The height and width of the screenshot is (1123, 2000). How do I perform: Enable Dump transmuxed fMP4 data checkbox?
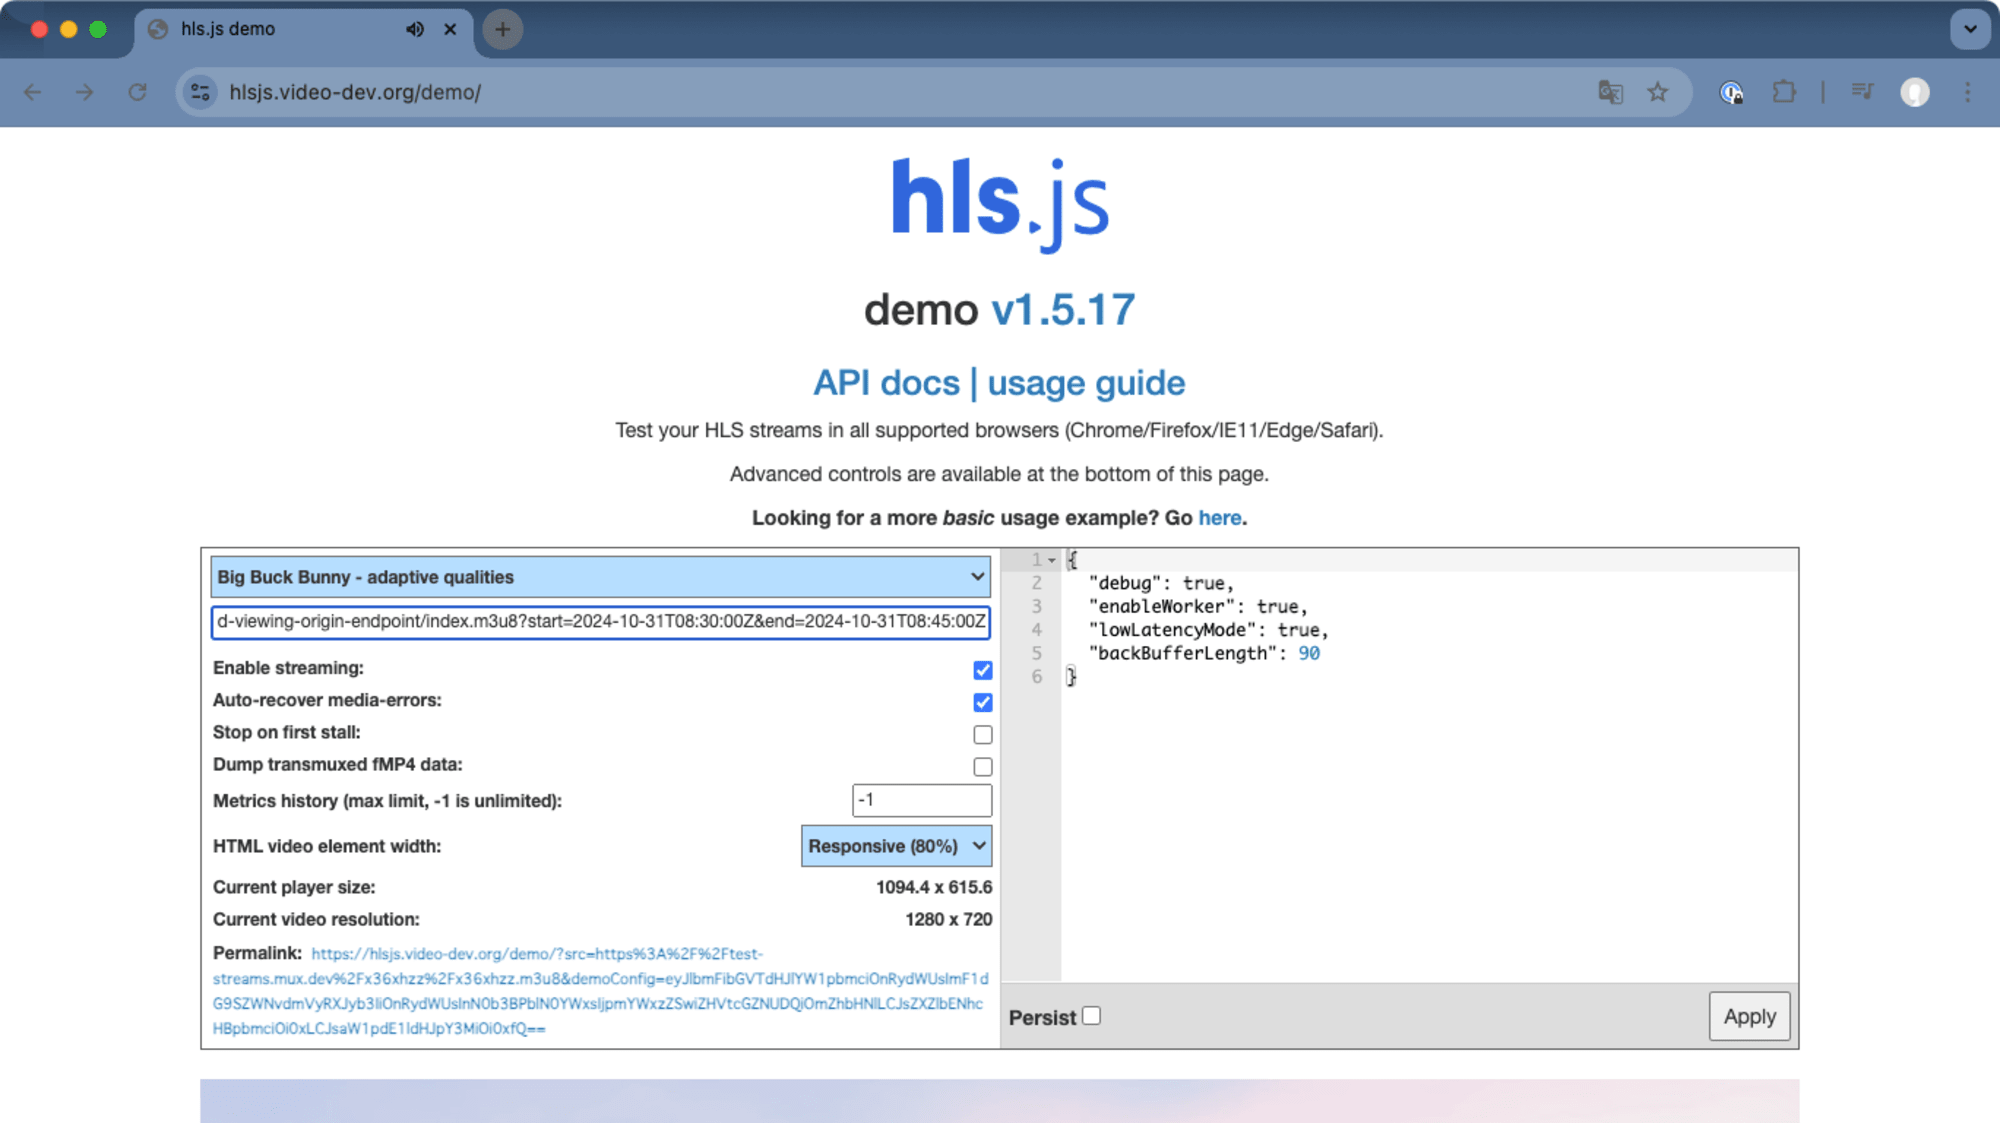pyautogui.click(x=983, y=767)
